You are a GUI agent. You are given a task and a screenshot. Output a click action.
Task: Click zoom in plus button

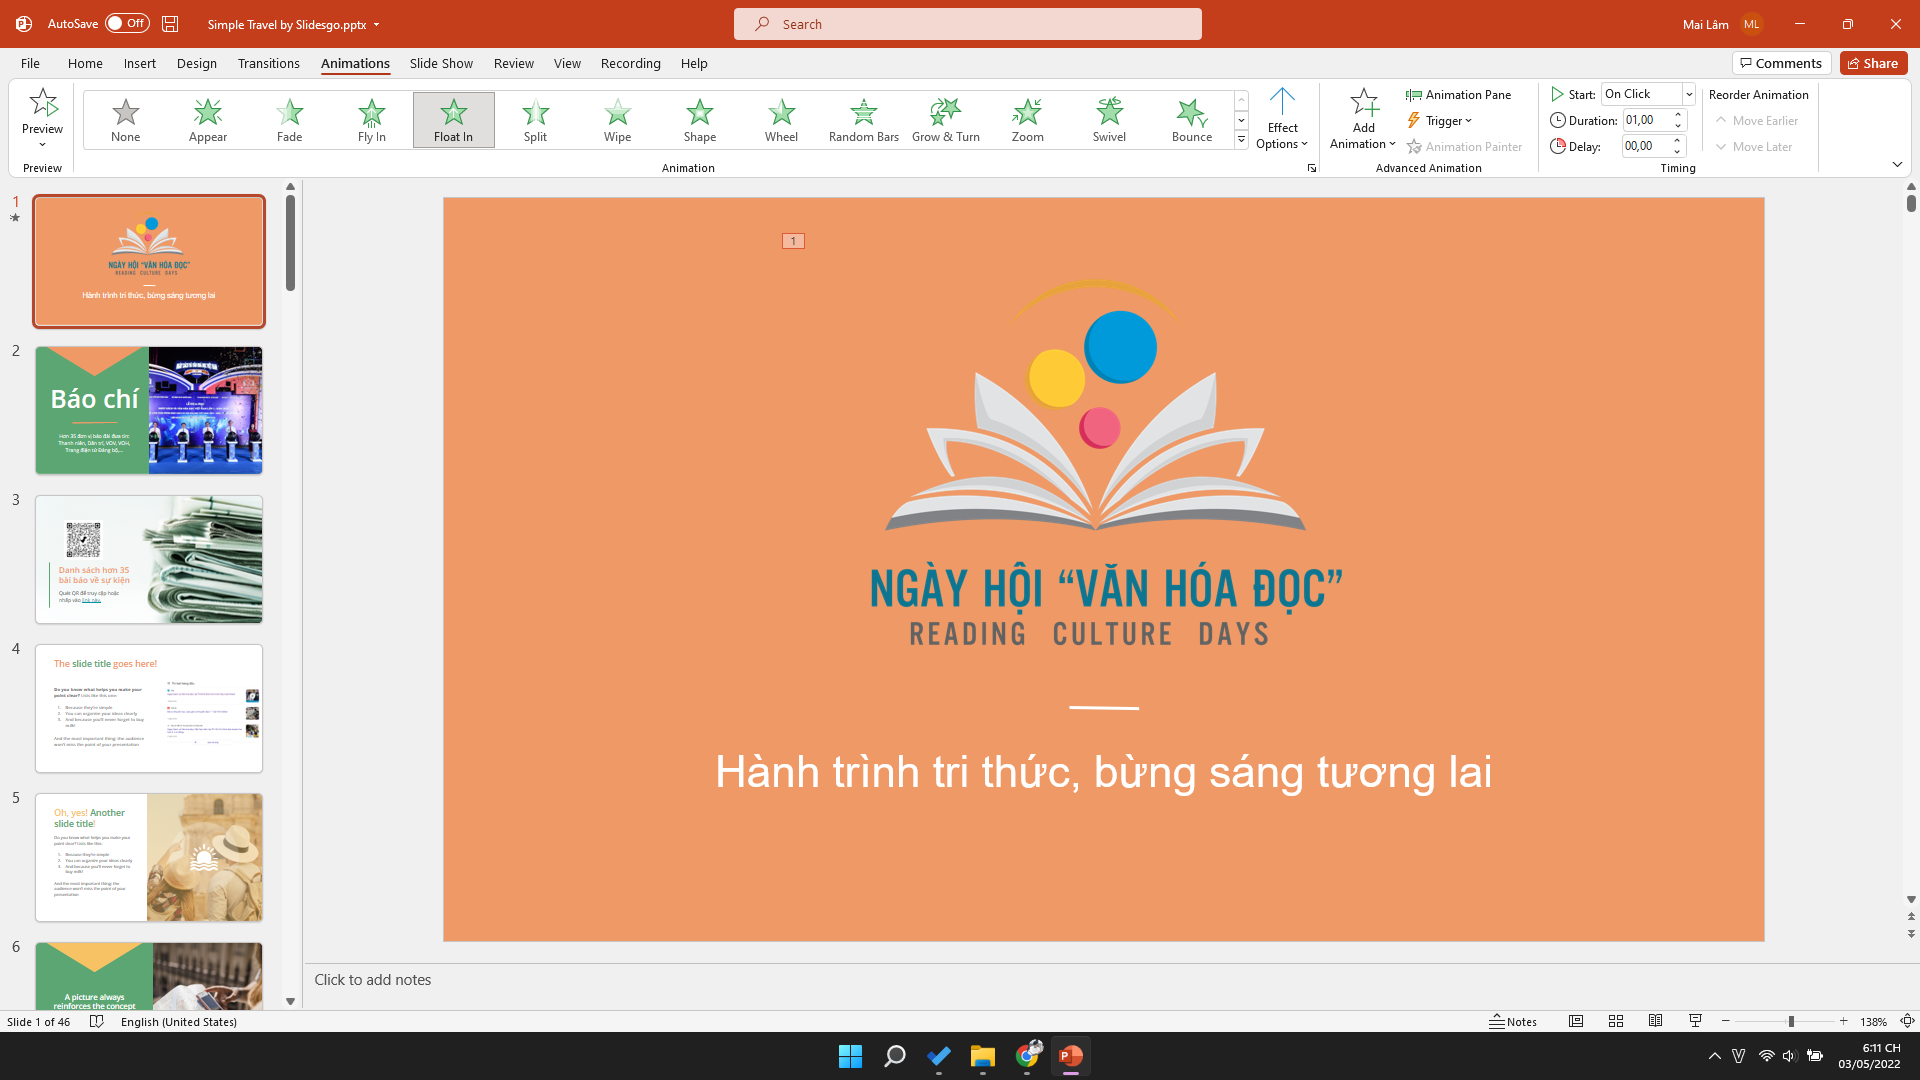click(x=1843, y=1021)
